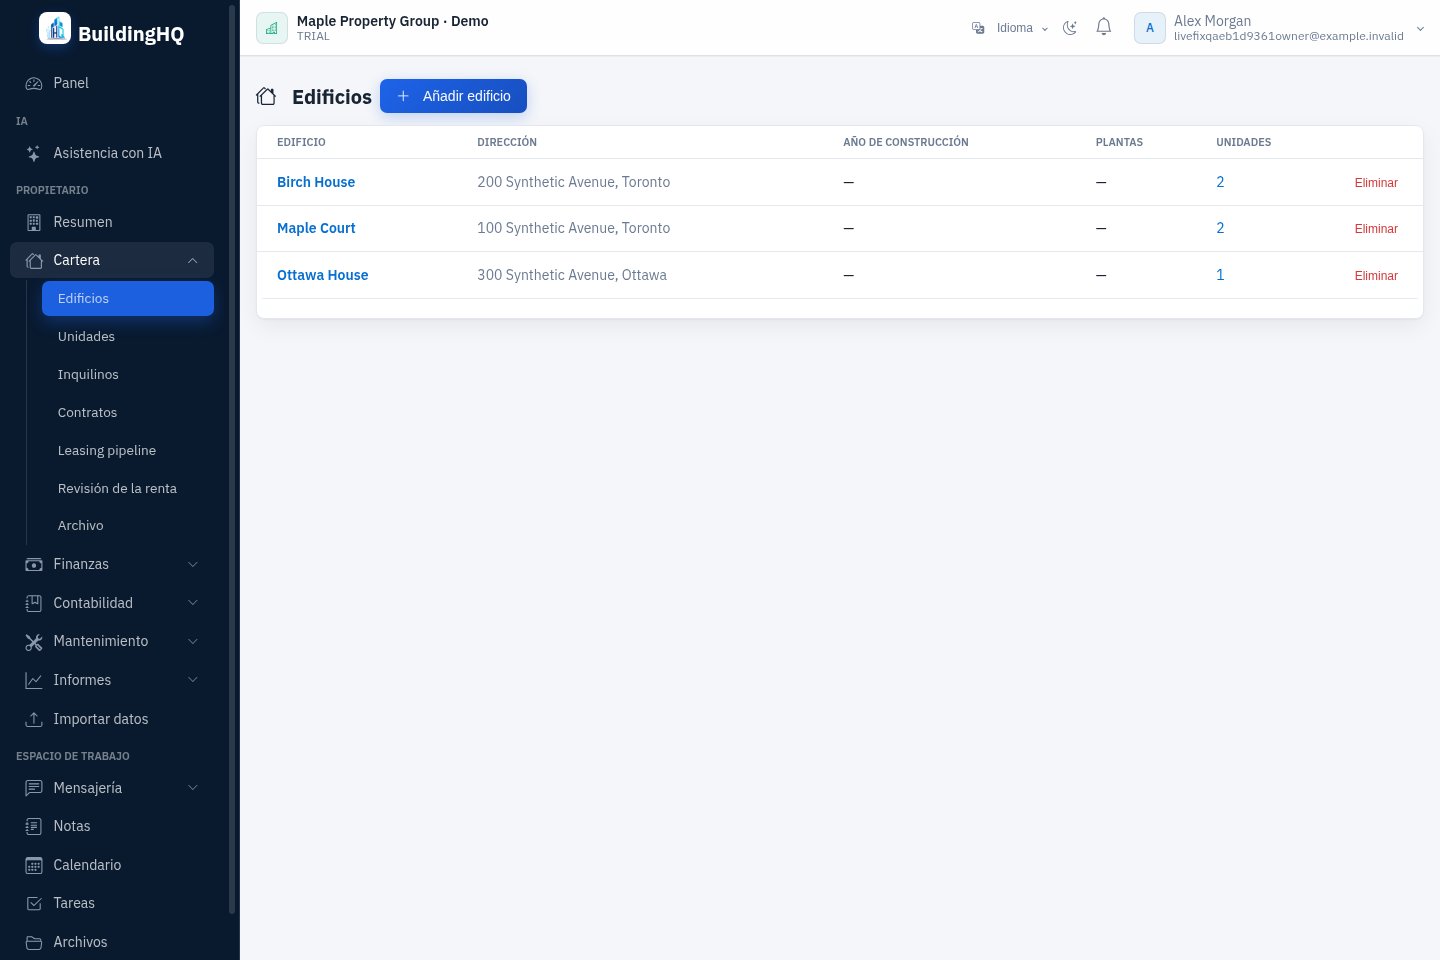
Task: Open Inquilinos in the sidebar
Action: click(128, 375)
